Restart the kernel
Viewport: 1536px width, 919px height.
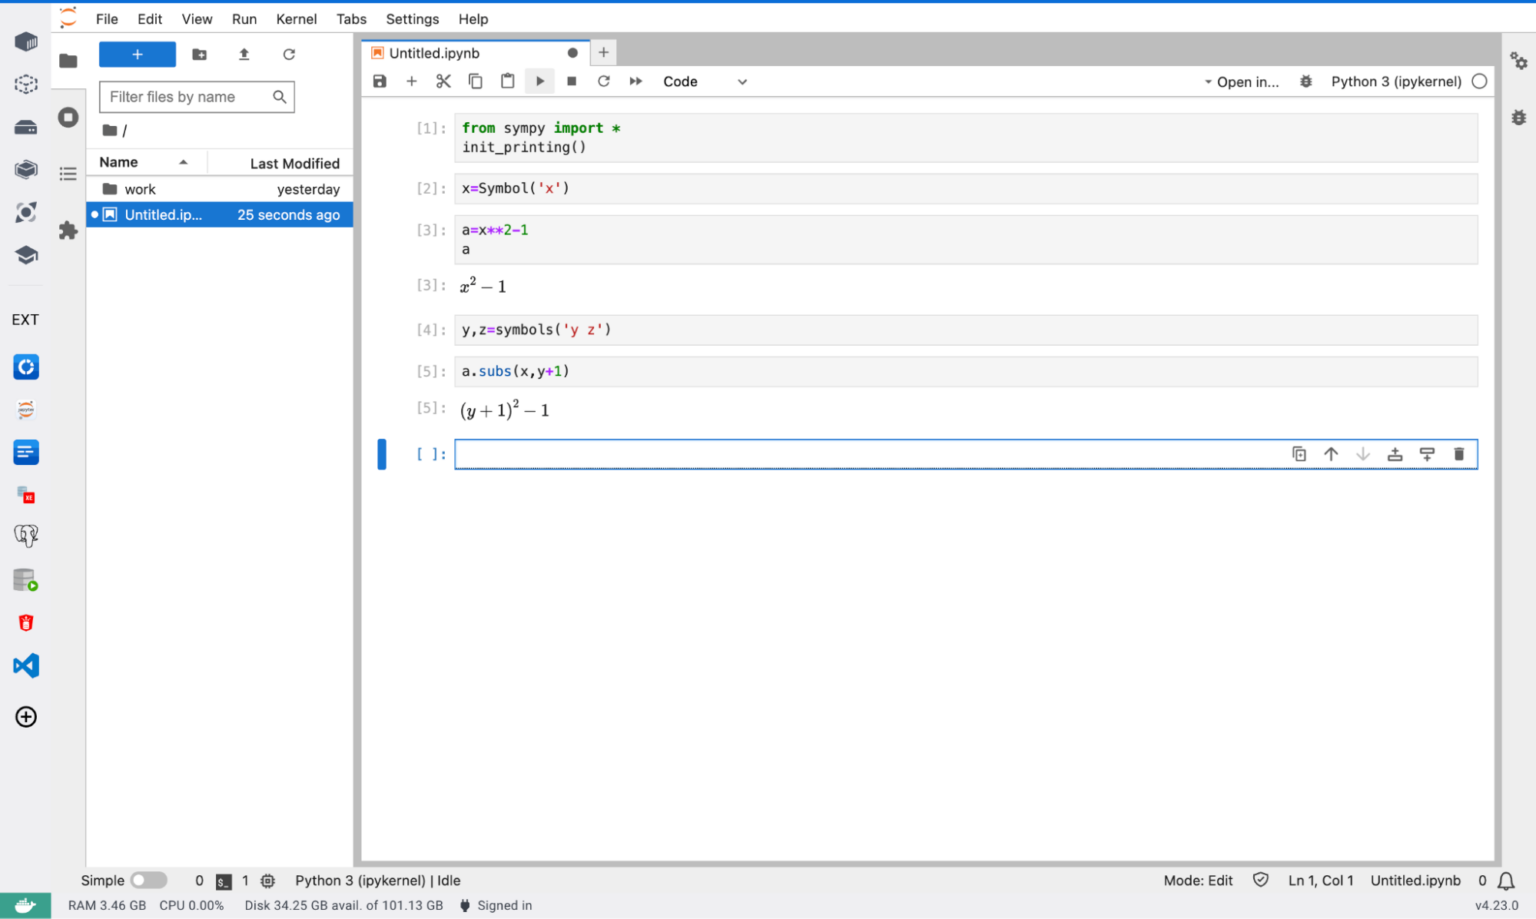coord(603,81)
